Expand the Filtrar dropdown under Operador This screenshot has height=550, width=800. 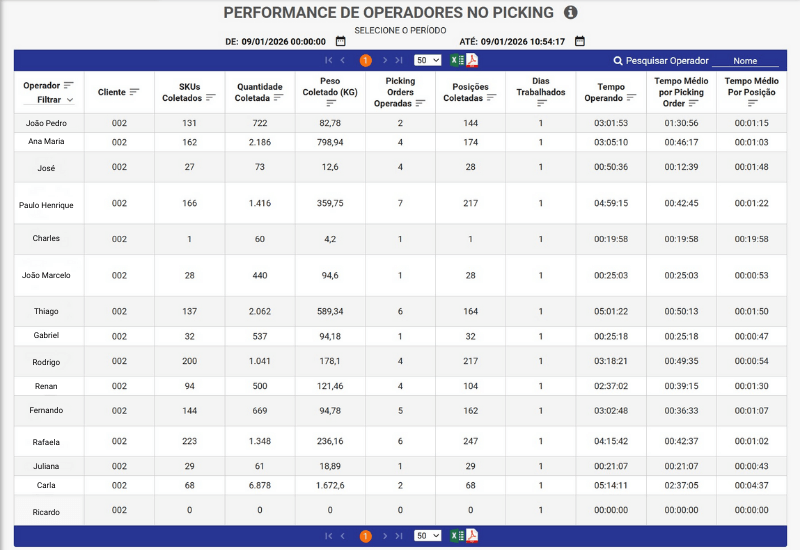pos(69,100)
